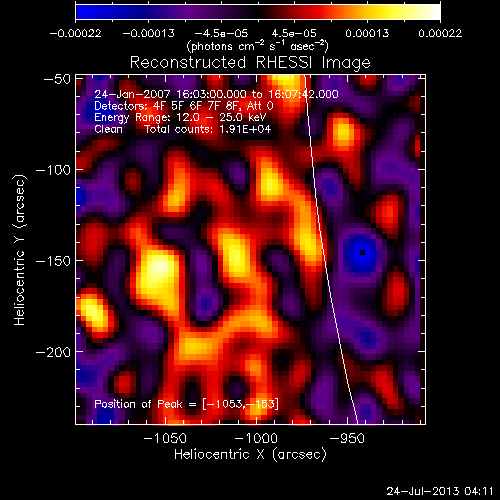Click the black center of the colorbar
The width and height of the screenshot is (500, 500).
point(258,12)
